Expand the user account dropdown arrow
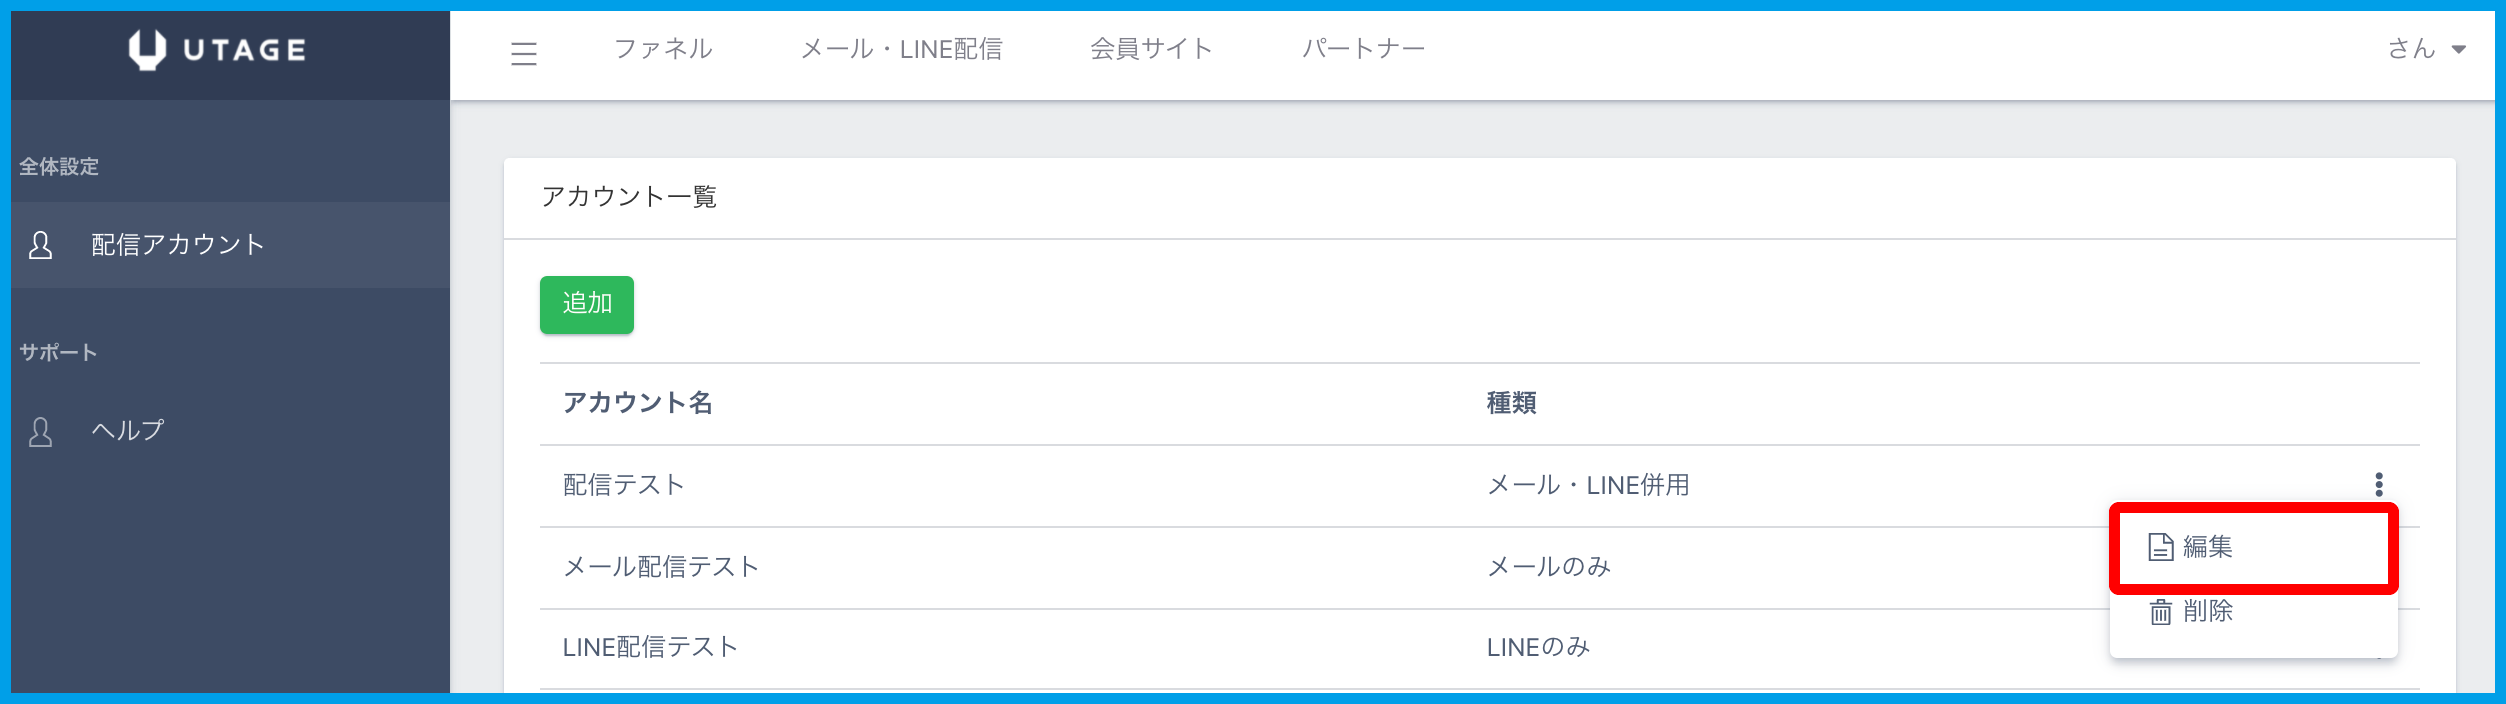Viewport: 2506px width, 704px height. (2459, 49)
